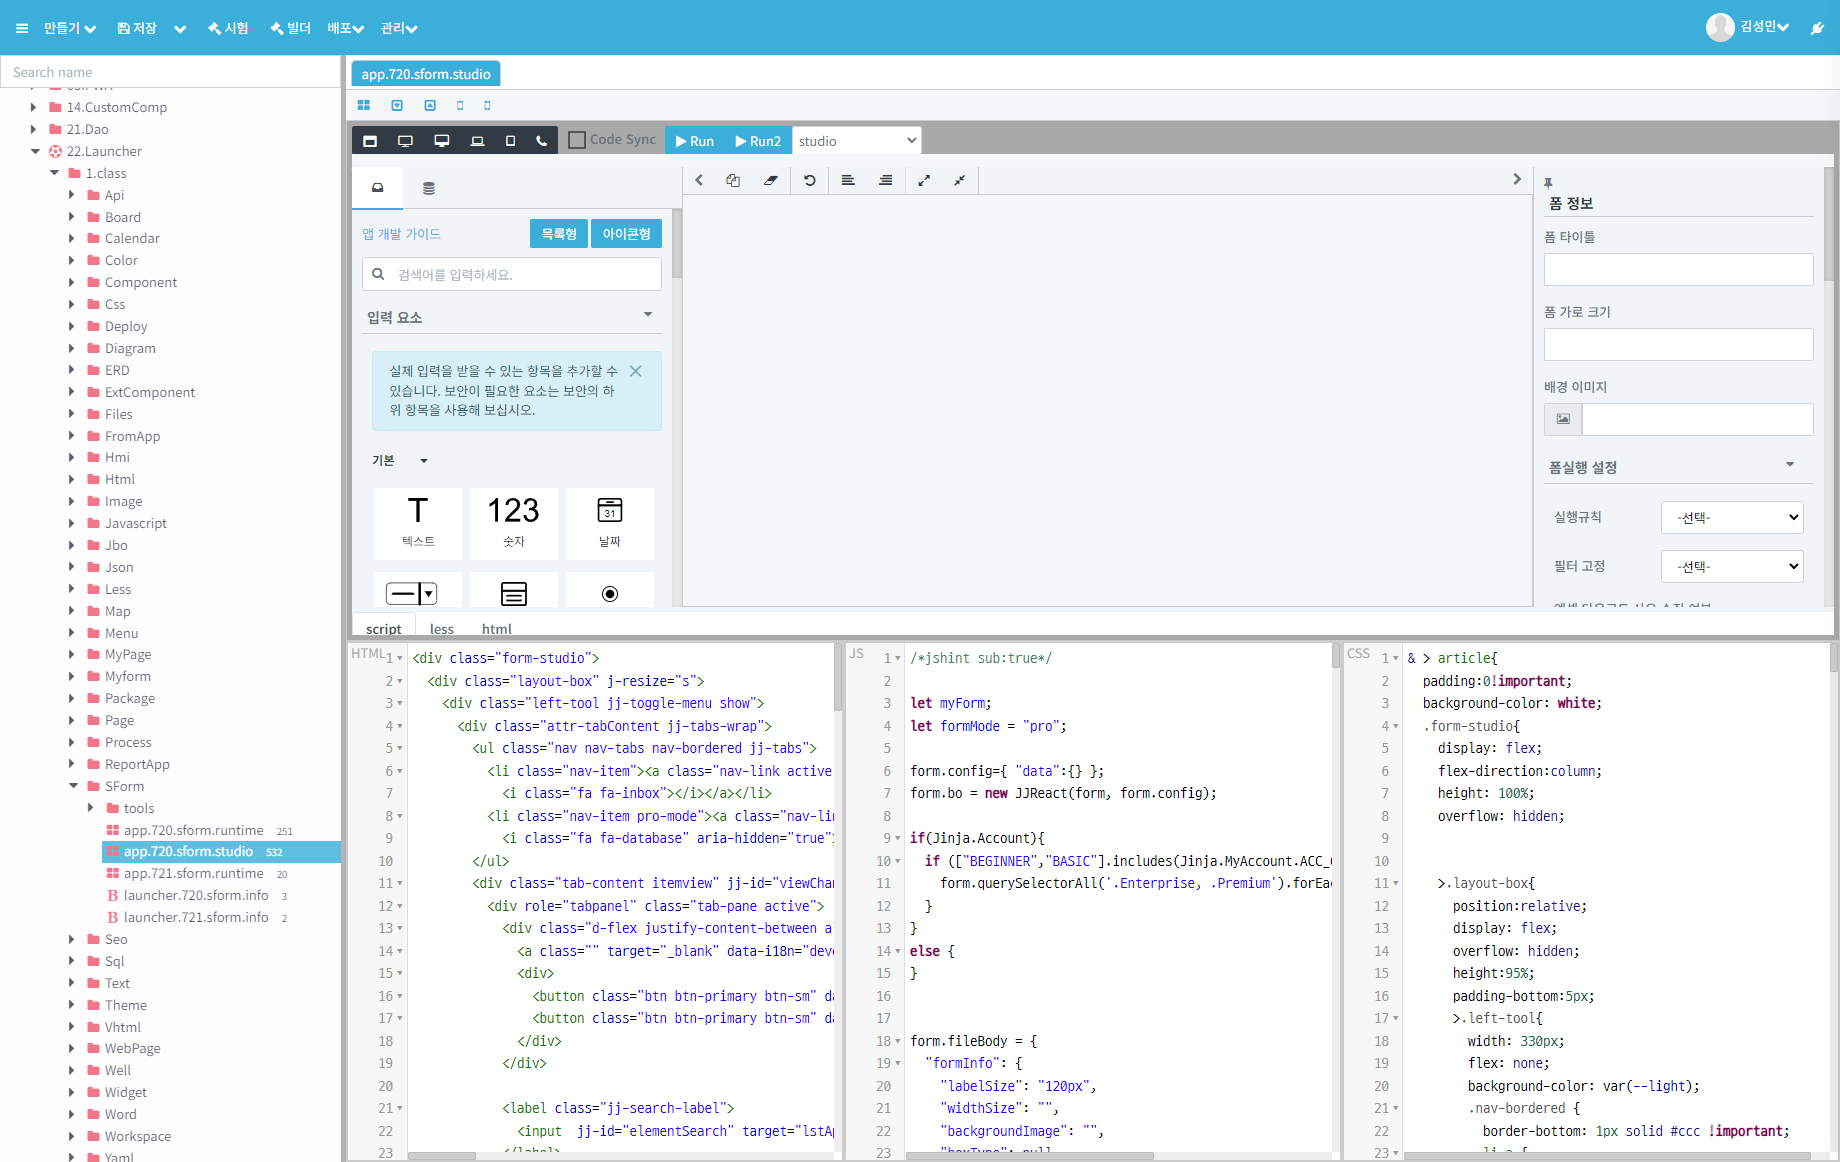This screenshot has width=1840, height=1162.
Task: Select the grid layout view icon
Action: pos(364,105)
